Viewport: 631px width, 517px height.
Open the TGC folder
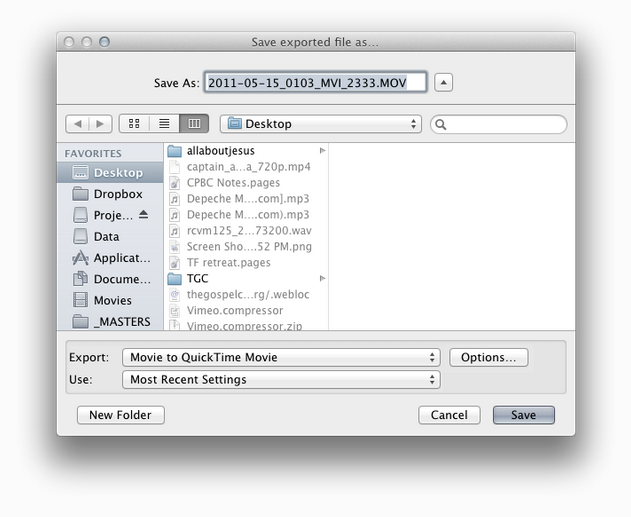246,278
